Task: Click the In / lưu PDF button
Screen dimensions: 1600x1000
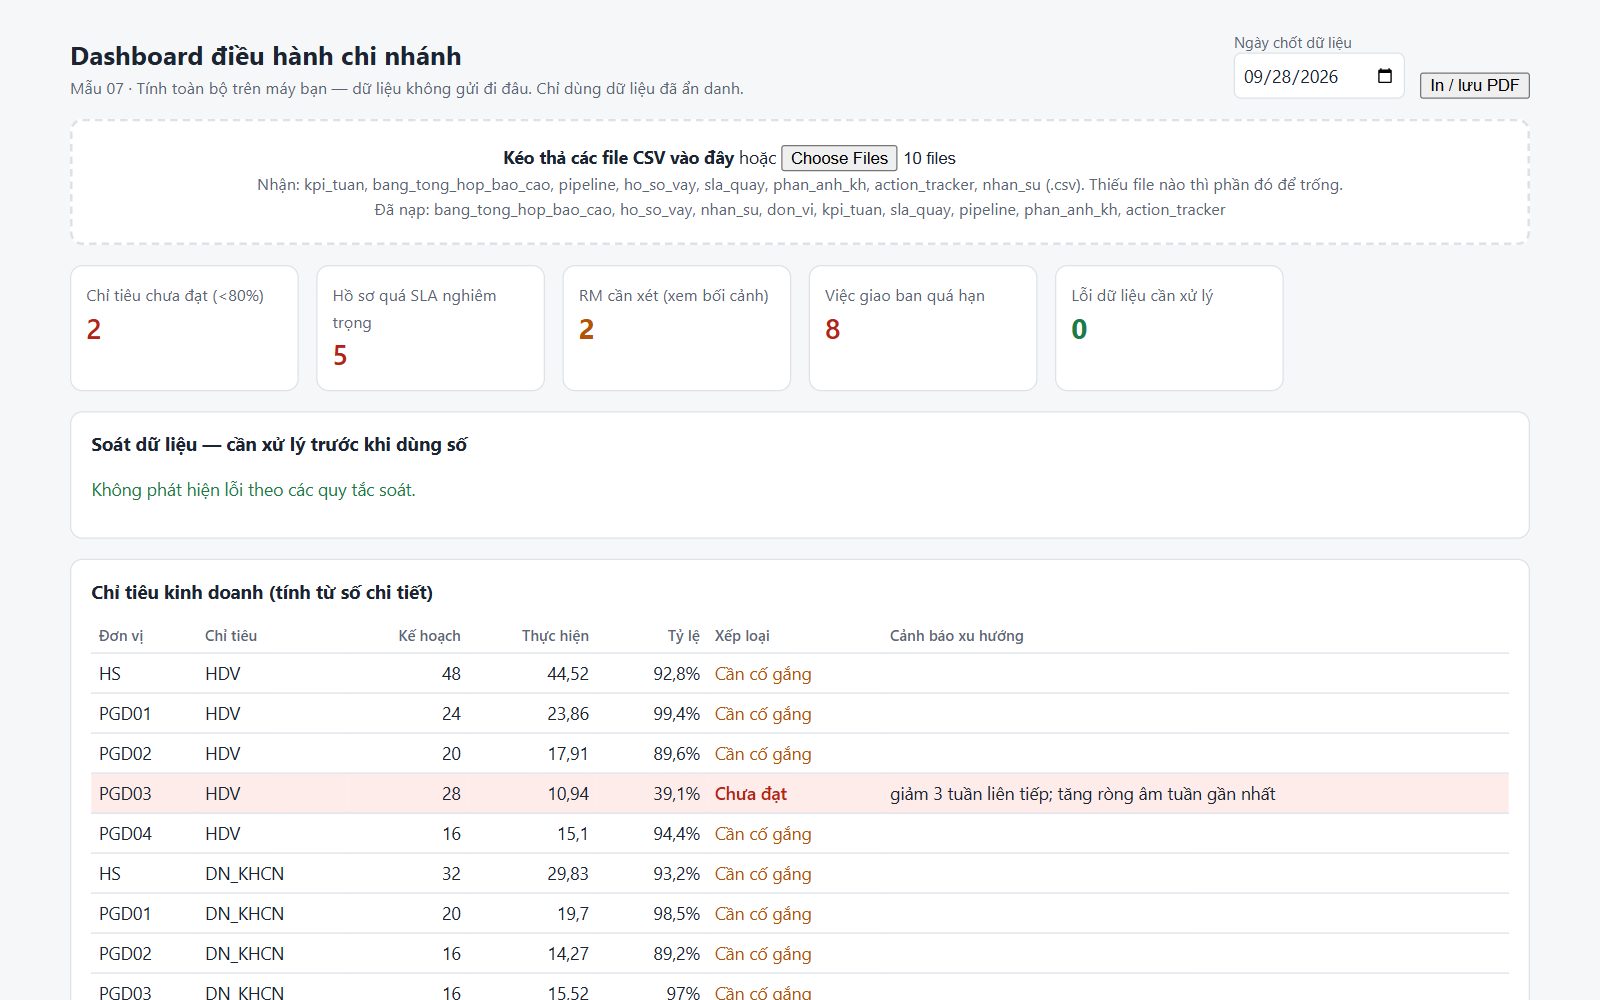Action: pyautogui.click(x=1474, y=85)
